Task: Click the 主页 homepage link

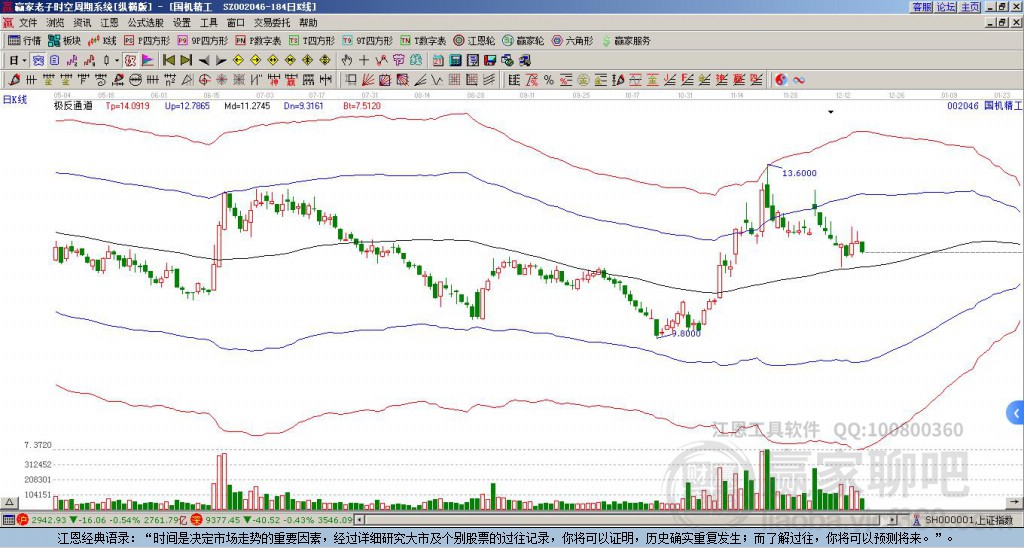Action: tap(970, 7)
